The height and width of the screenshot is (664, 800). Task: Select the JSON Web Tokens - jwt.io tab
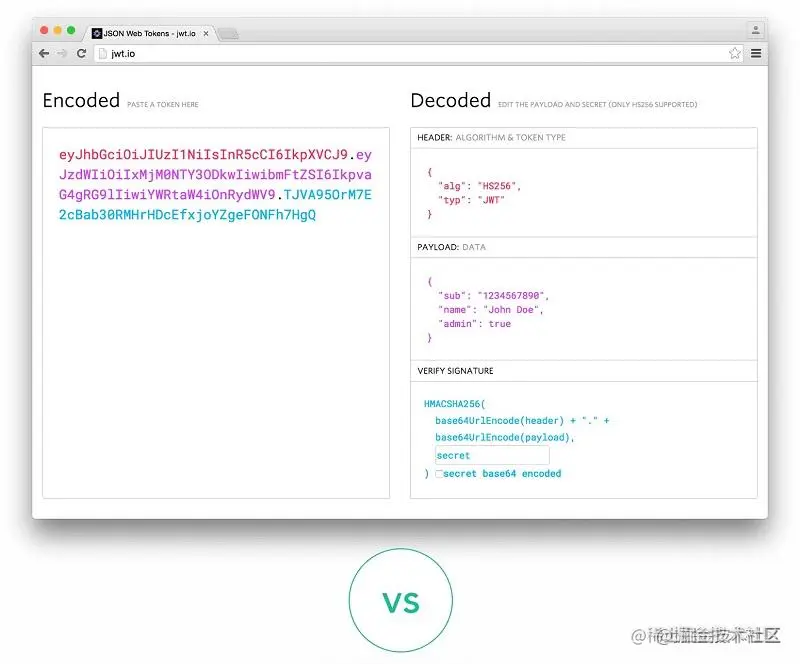(x=150, y=33)
